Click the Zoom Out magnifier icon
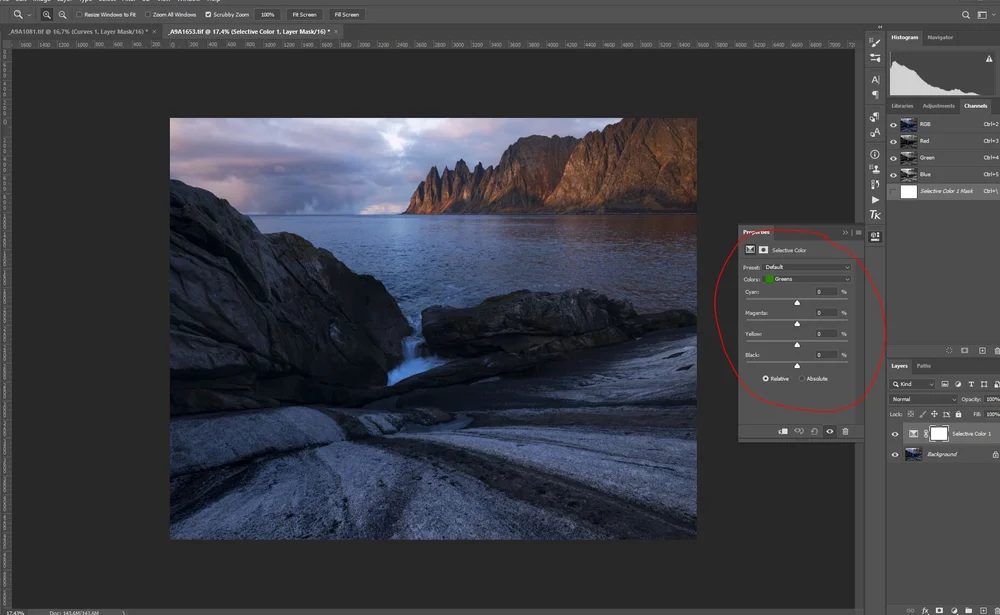The width and height of the screenshot is (1000, 615). [x=62, y=15]
